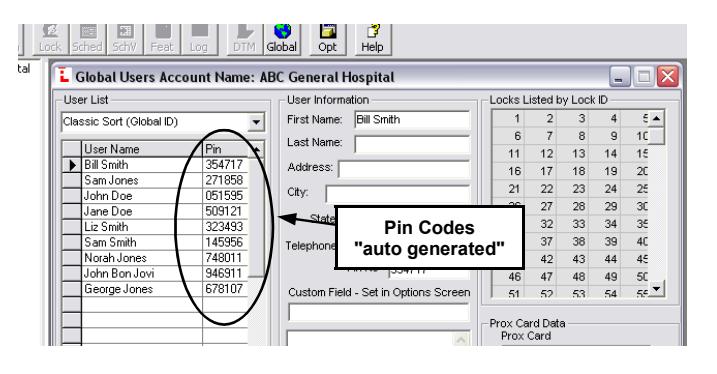
Task: Select the Lock toolbar icon
Action: pos(50,39)
